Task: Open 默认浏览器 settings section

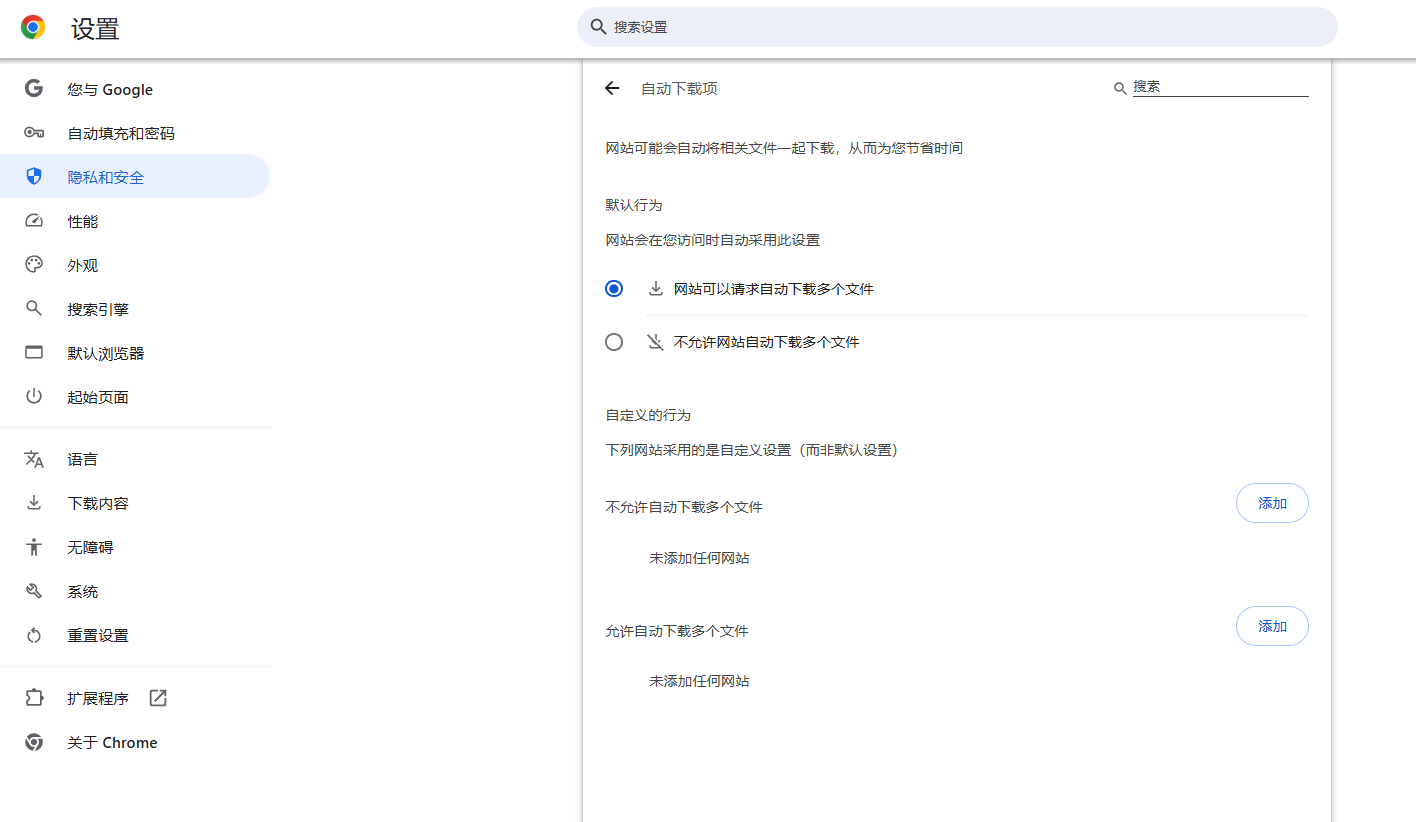Action: click(x=135, y=353)
